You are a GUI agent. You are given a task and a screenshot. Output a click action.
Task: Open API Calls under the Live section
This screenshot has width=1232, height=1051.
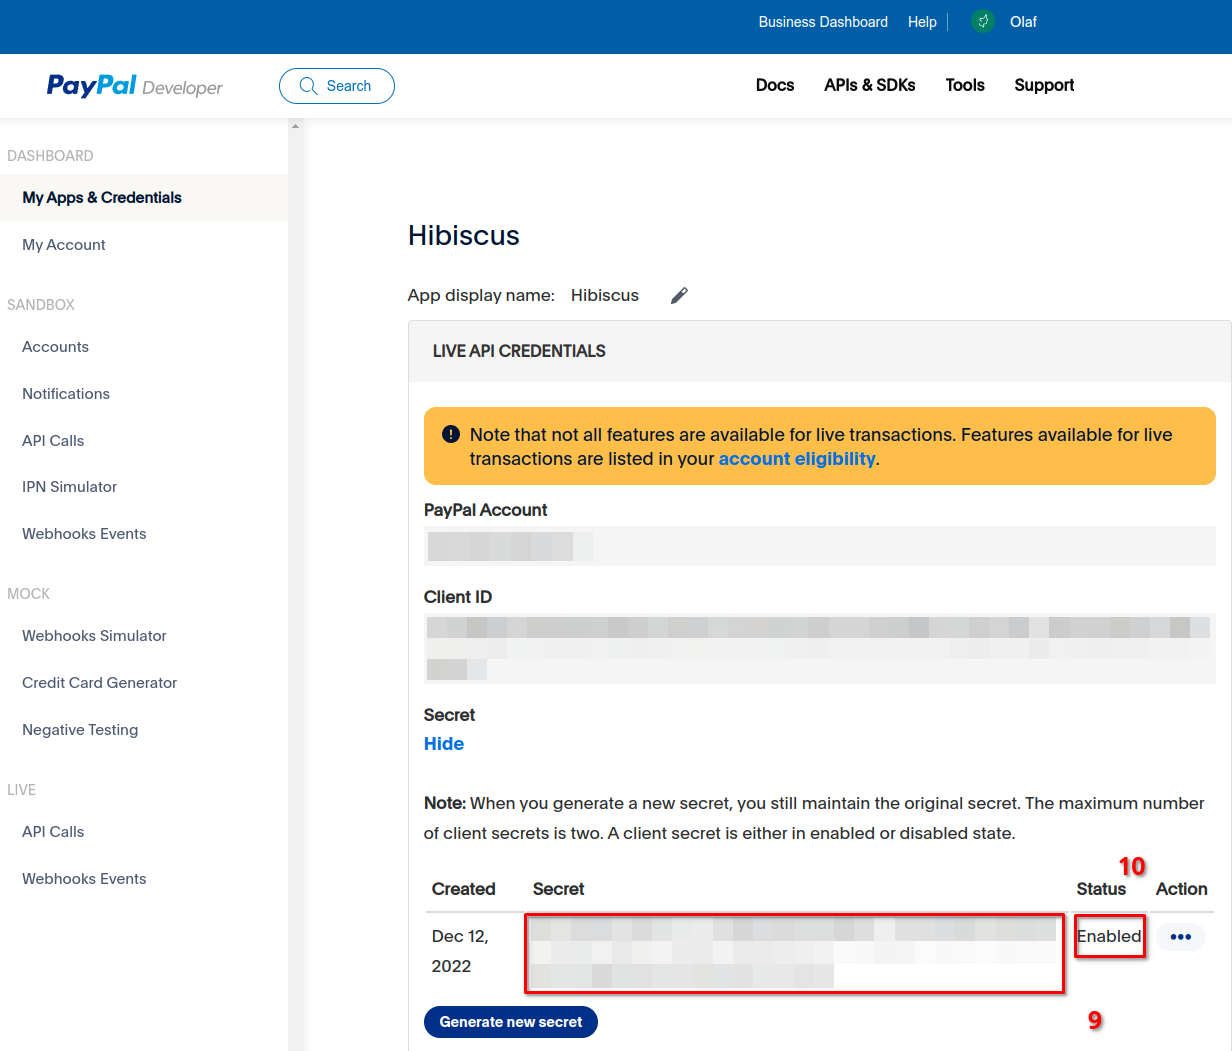click(53, 832)
